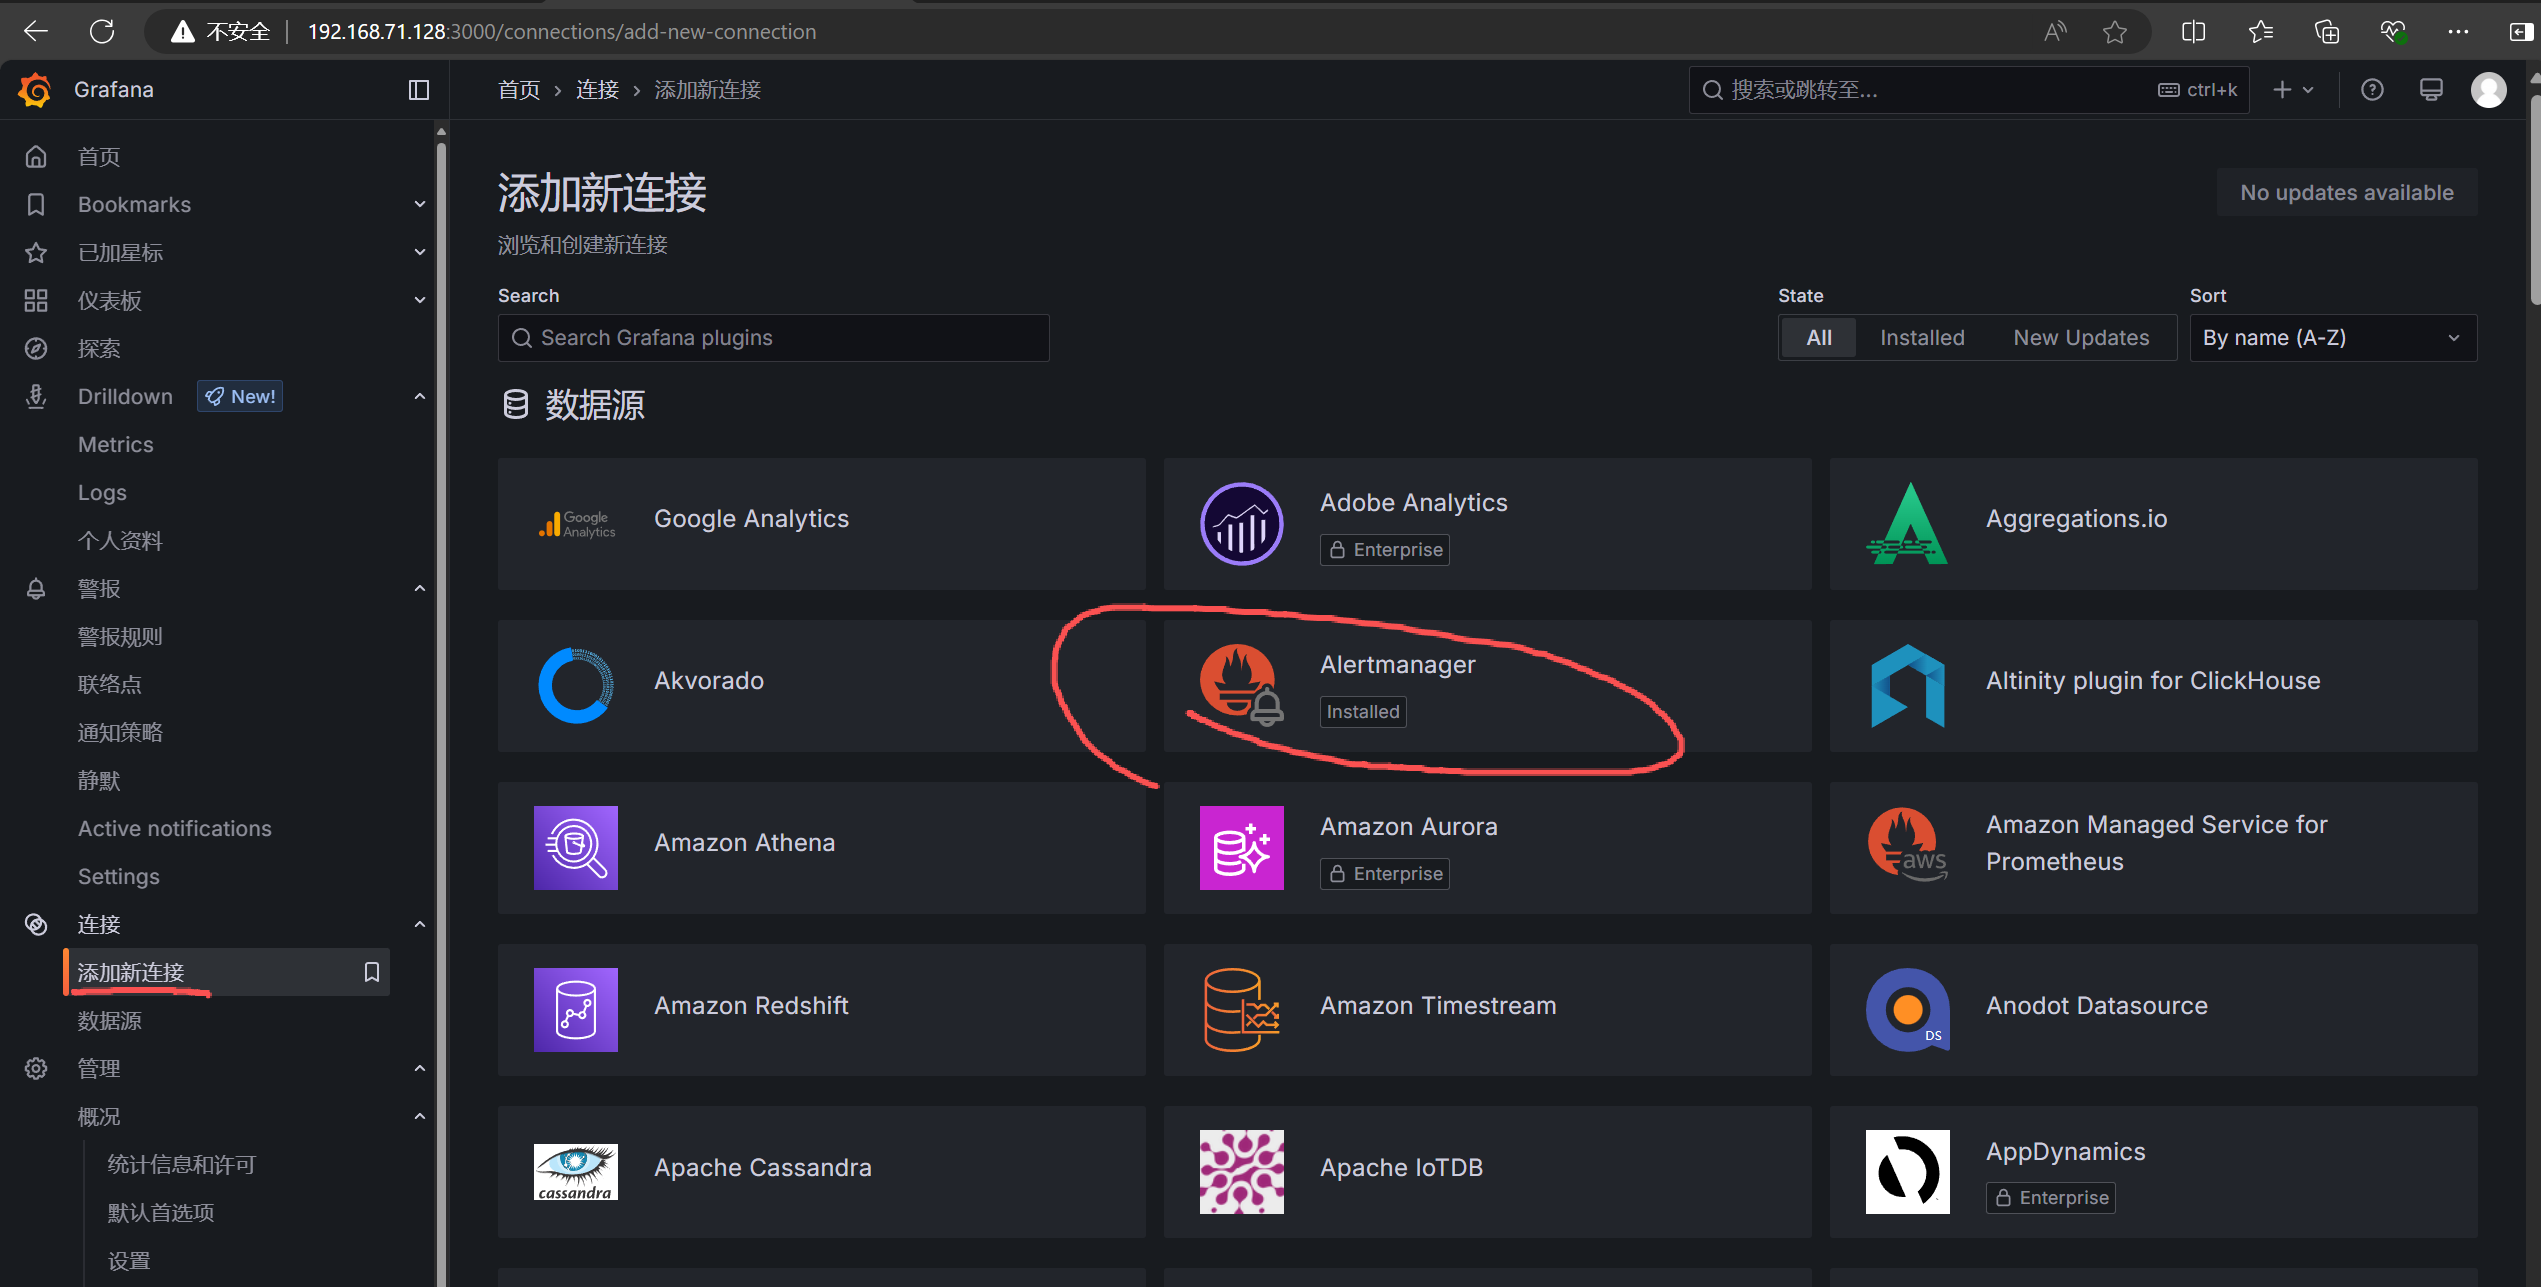Collapse the 警报 sidebar section
Viewport: 2541px width, 1287px height.
(420, 588)
